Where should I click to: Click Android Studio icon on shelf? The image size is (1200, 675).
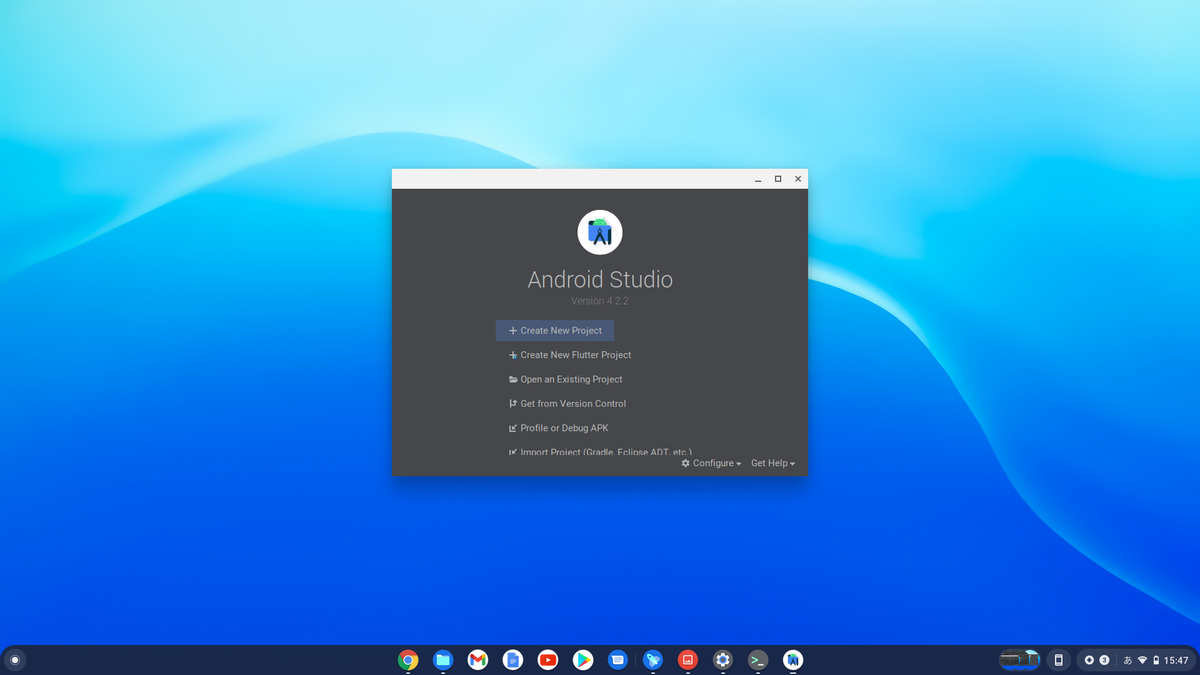coord(793,660)
